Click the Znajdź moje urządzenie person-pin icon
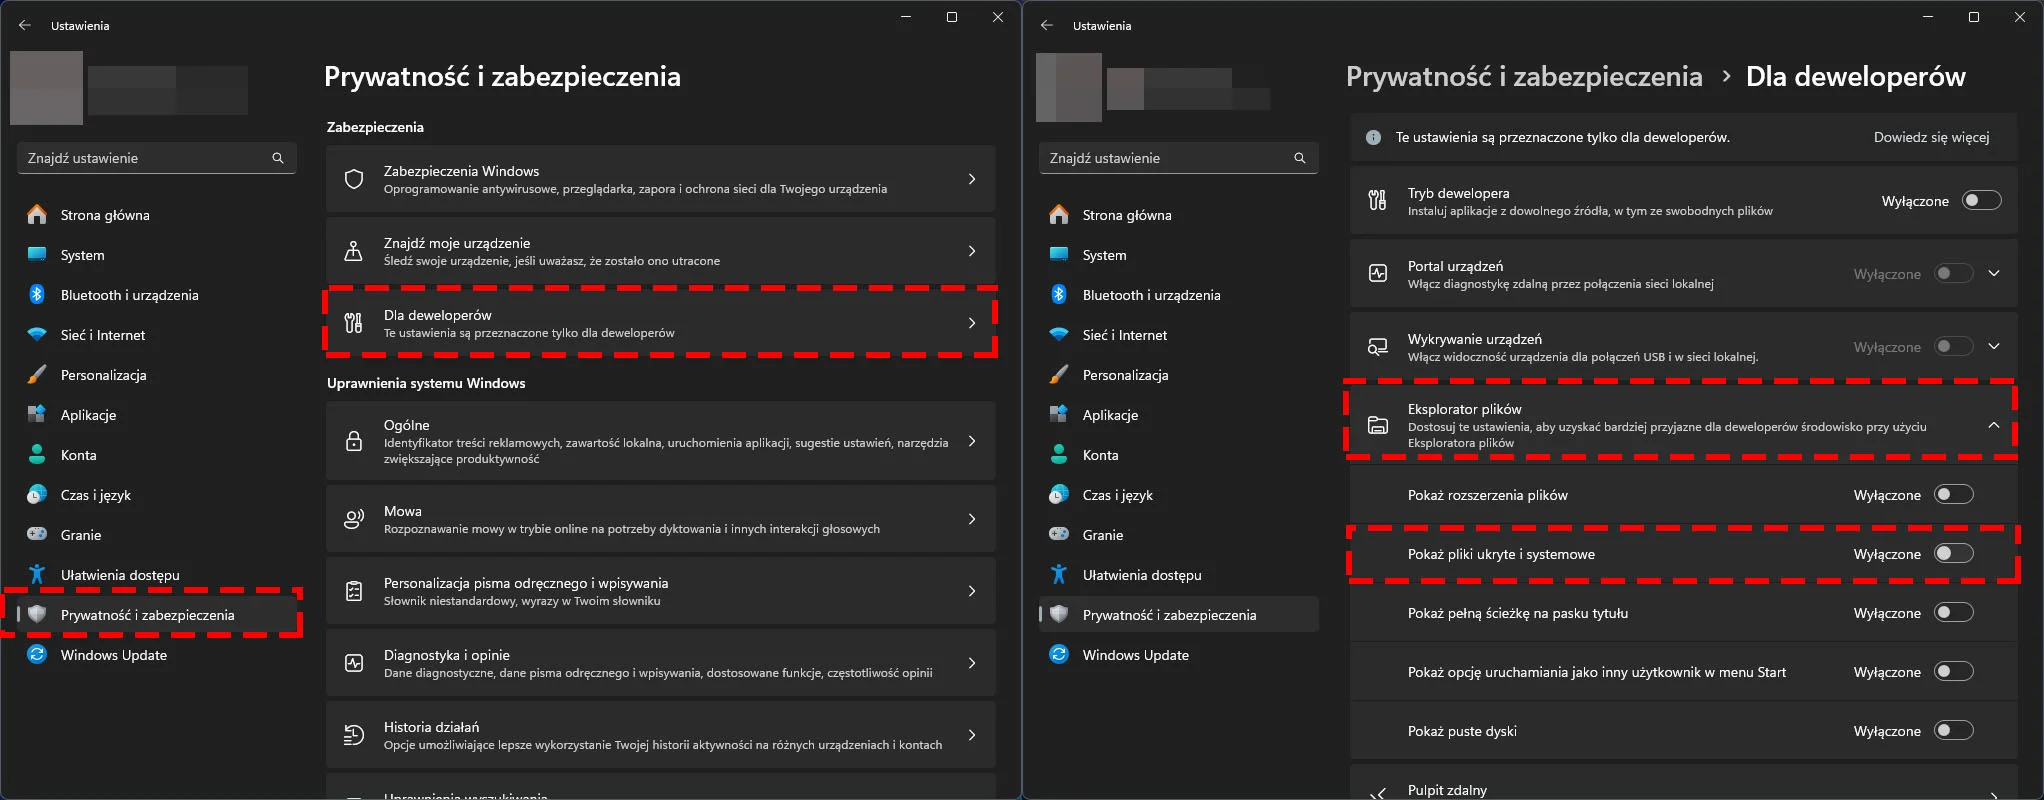2044x800 pixels. pyautogui.click(x=354, y=251)
